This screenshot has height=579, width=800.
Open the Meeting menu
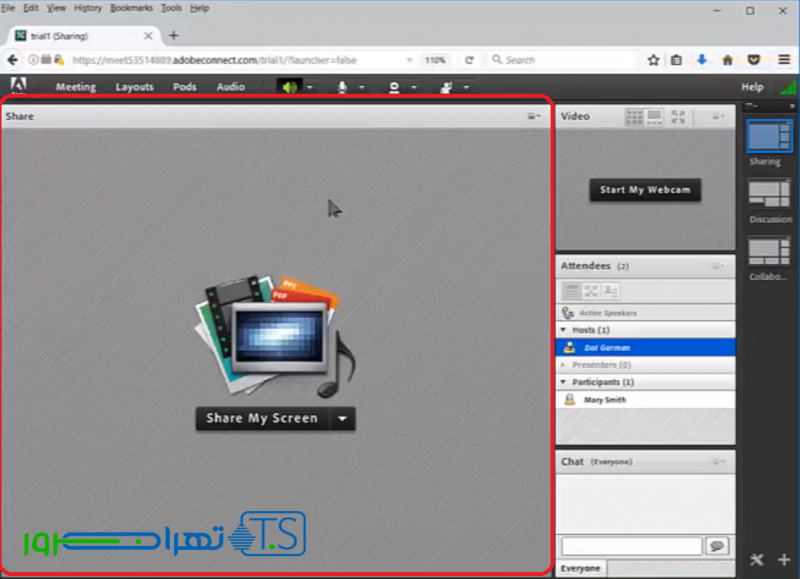[x=75, y=87]
